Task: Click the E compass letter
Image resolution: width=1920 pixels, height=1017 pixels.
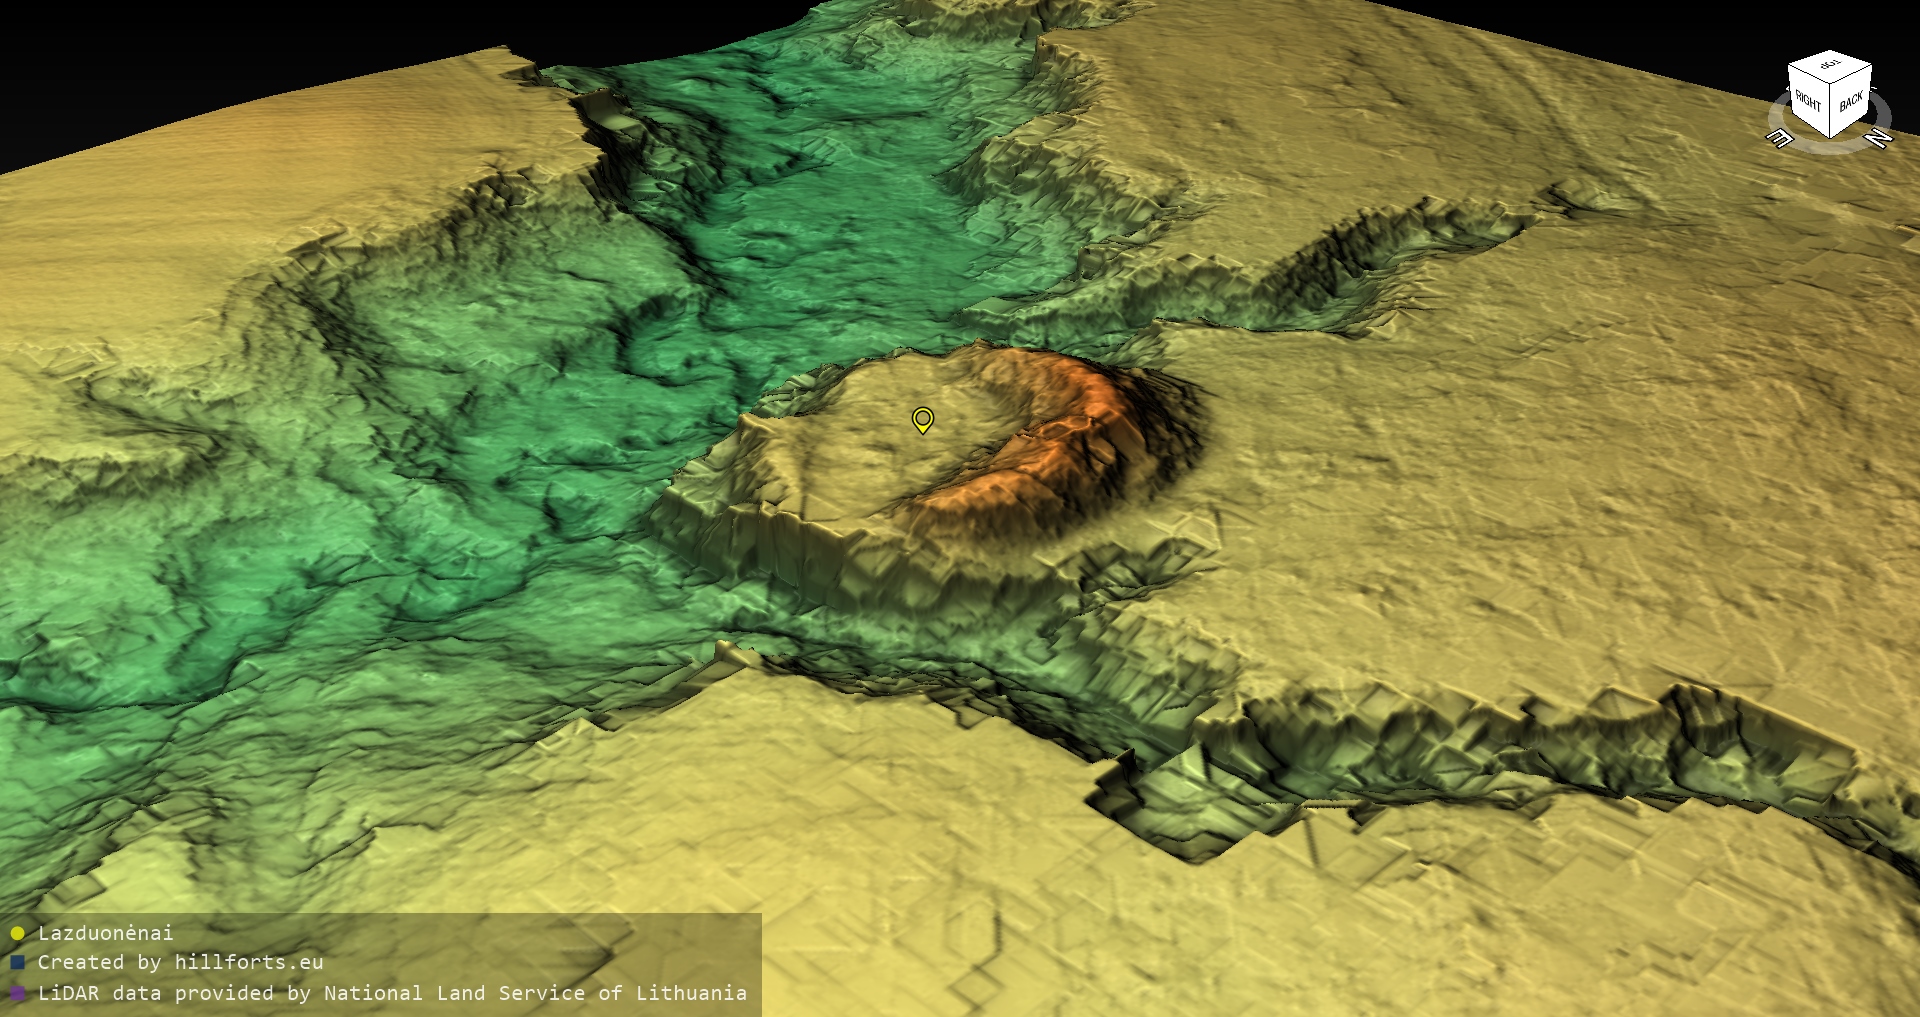Action: tap(1780, 139)
